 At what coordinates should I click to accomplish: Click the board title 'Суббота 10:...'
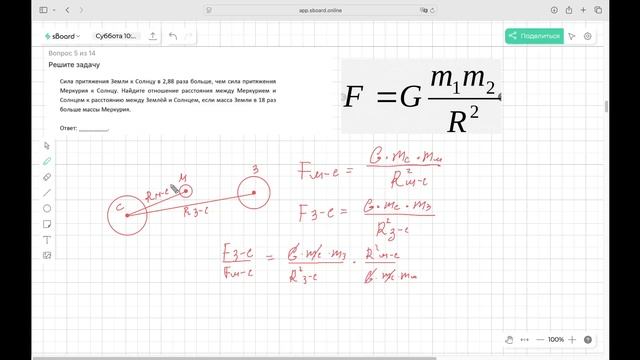pyautogui.click(x=116, y=36)
